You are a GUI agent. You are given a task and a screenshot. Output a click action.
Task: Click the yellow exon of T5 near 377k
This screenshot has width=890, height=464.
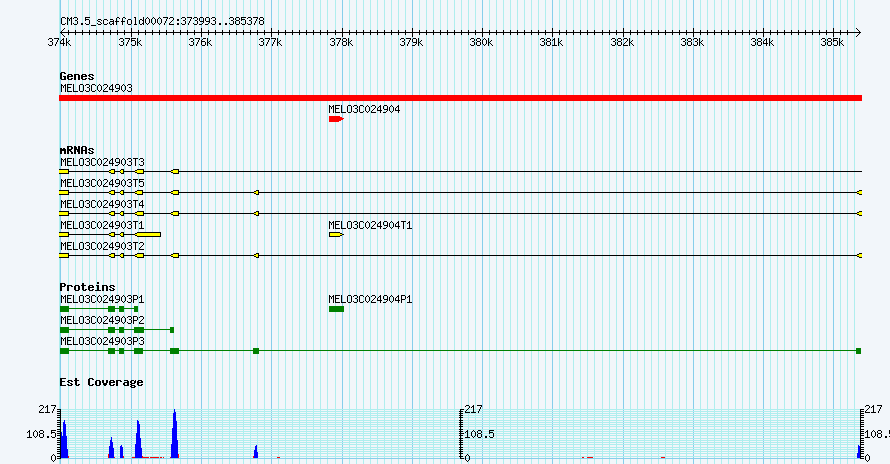[x=257, y=193]
